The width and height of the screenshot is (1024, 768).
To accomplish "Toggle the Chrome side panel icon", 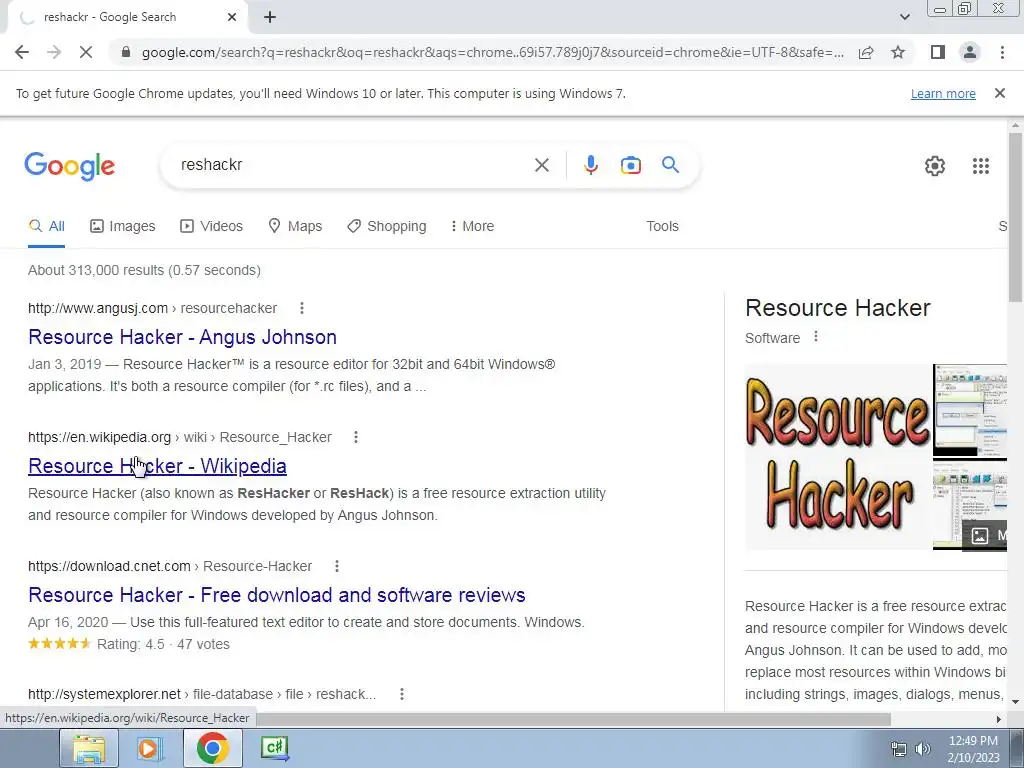I will 938,52.
